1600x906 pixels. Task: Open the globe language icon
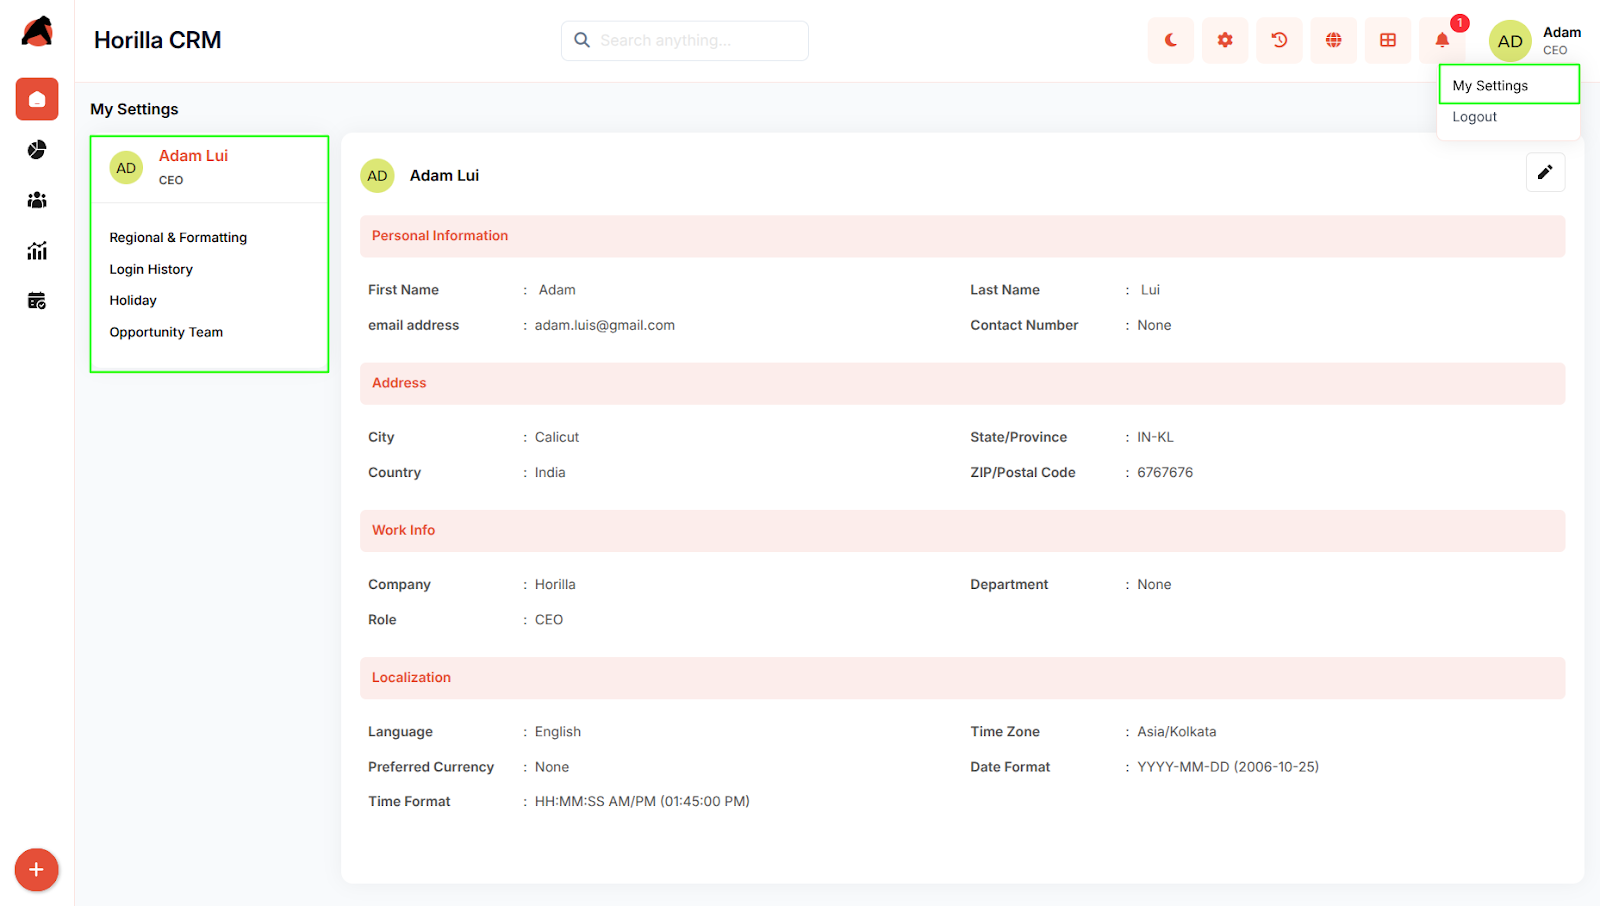1333,41
